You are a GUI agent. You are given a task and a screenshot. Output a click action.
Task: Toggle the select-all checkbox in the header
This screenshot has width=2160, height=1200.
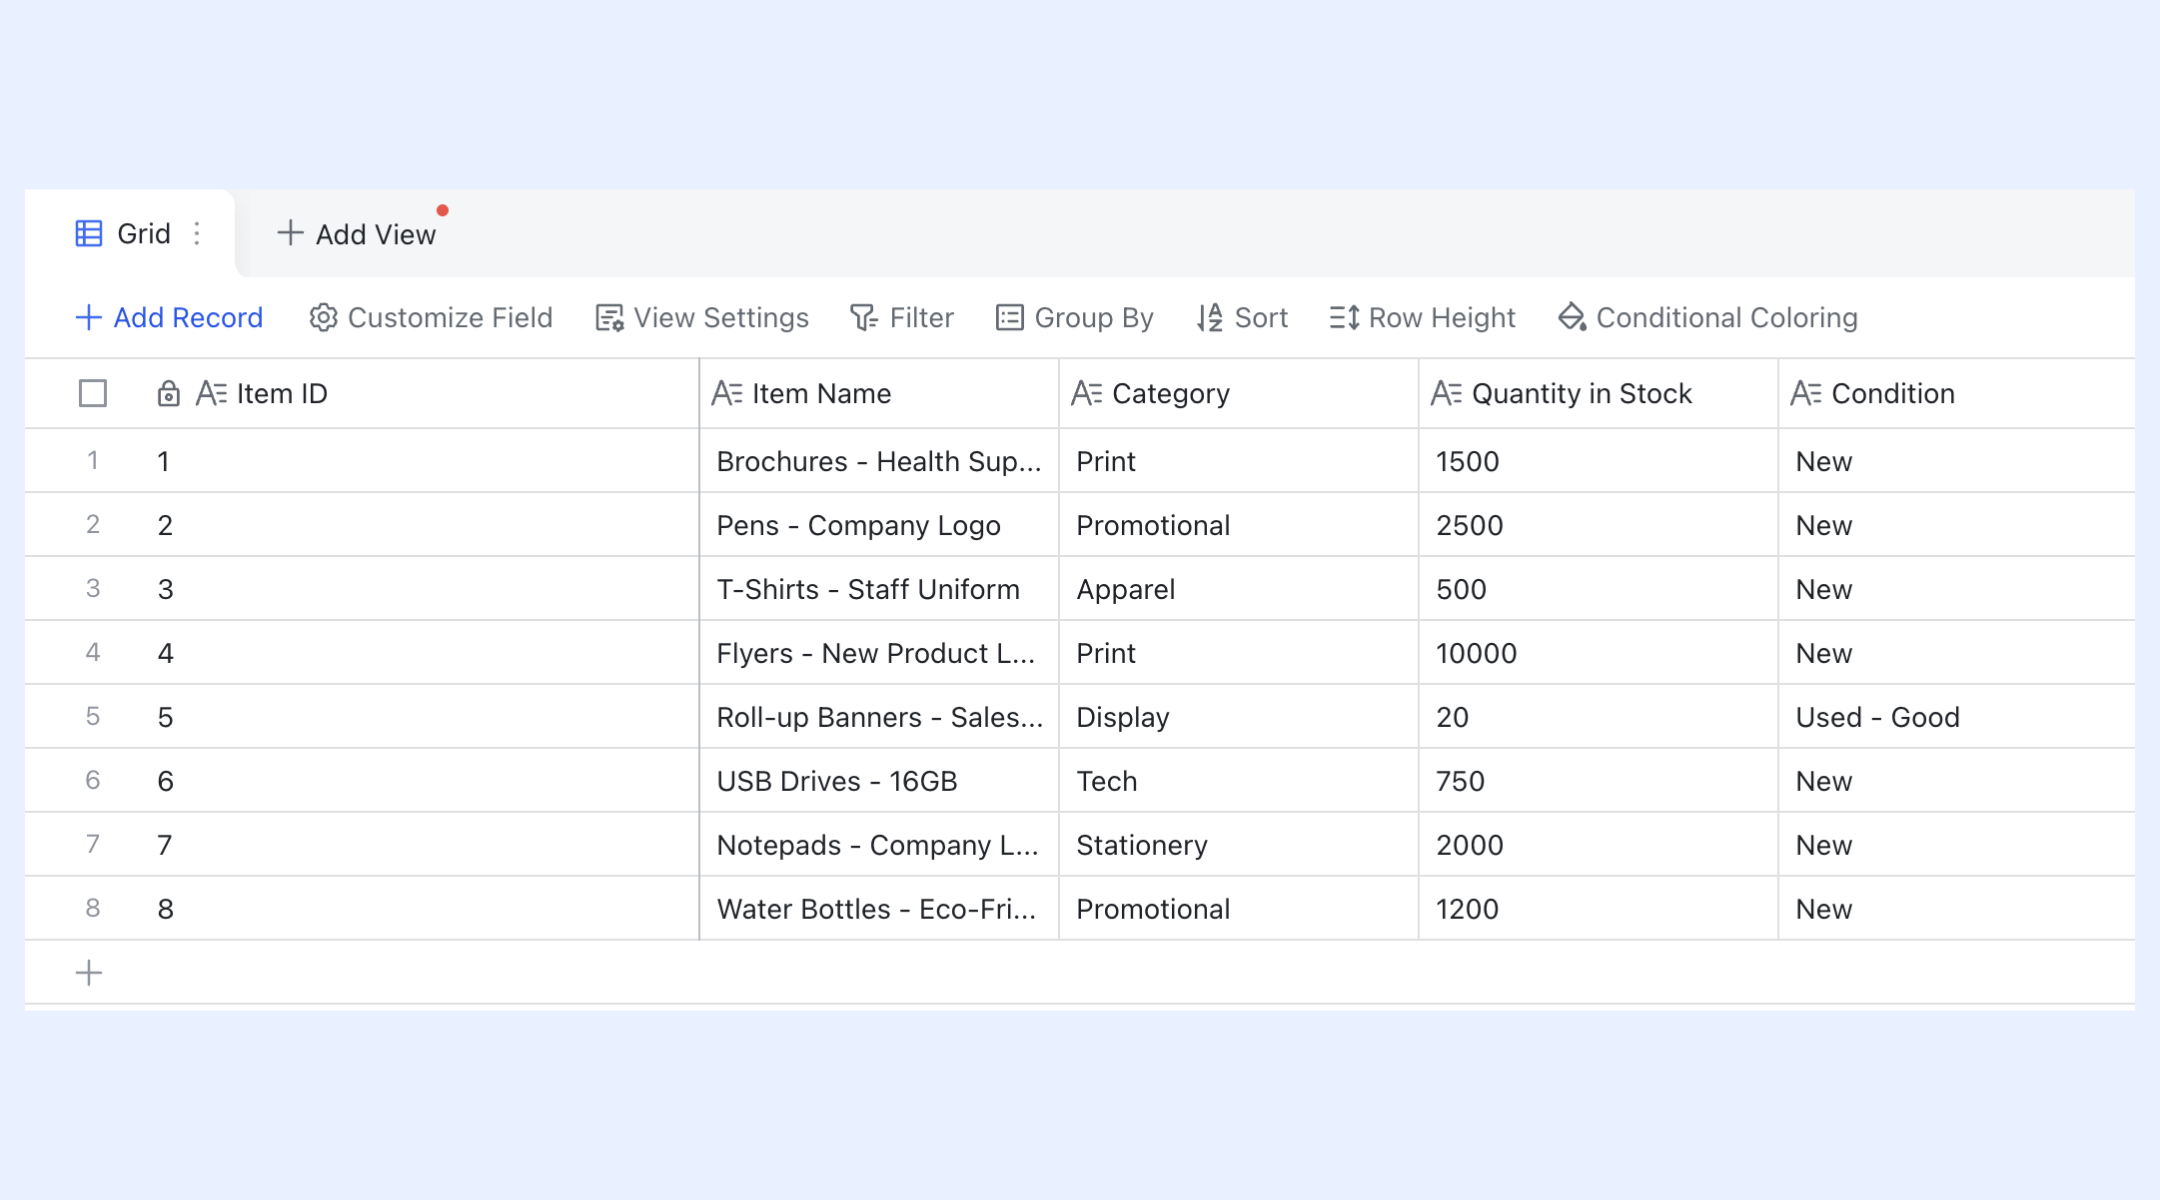[x=93, y=394]
